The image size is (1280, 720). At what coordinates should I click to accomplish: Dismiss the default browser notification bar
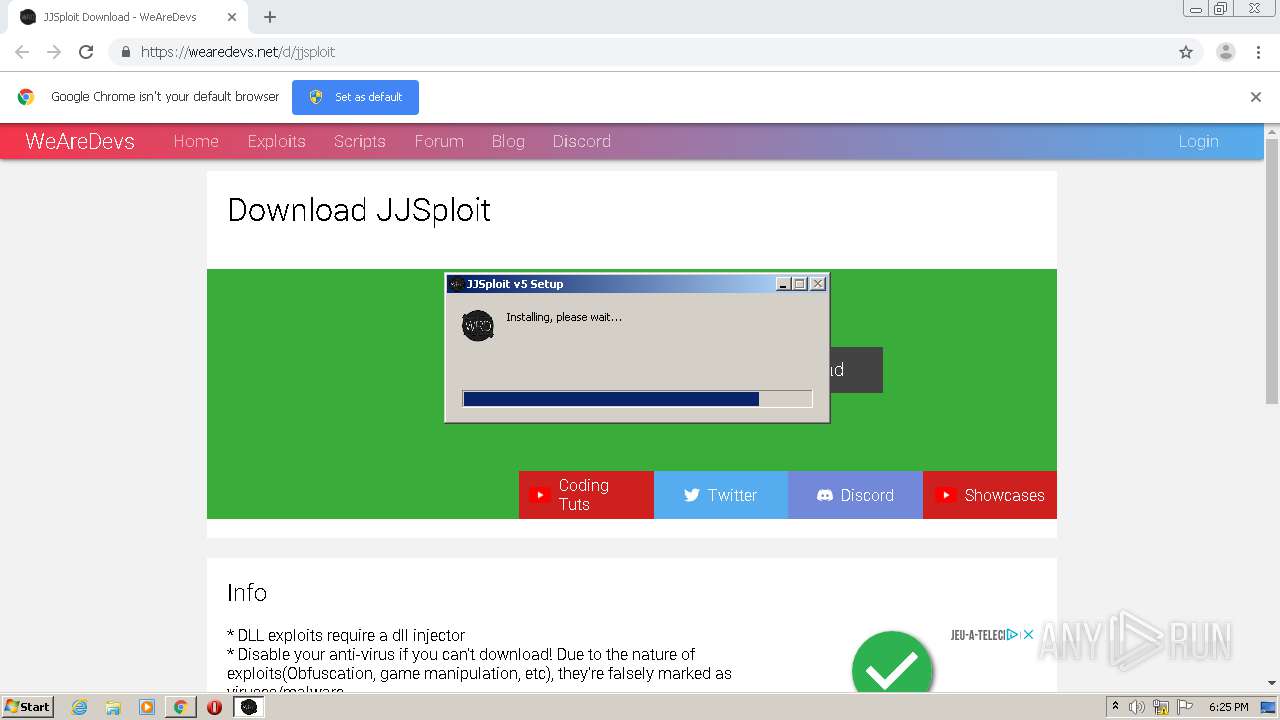pos(1256,97)
